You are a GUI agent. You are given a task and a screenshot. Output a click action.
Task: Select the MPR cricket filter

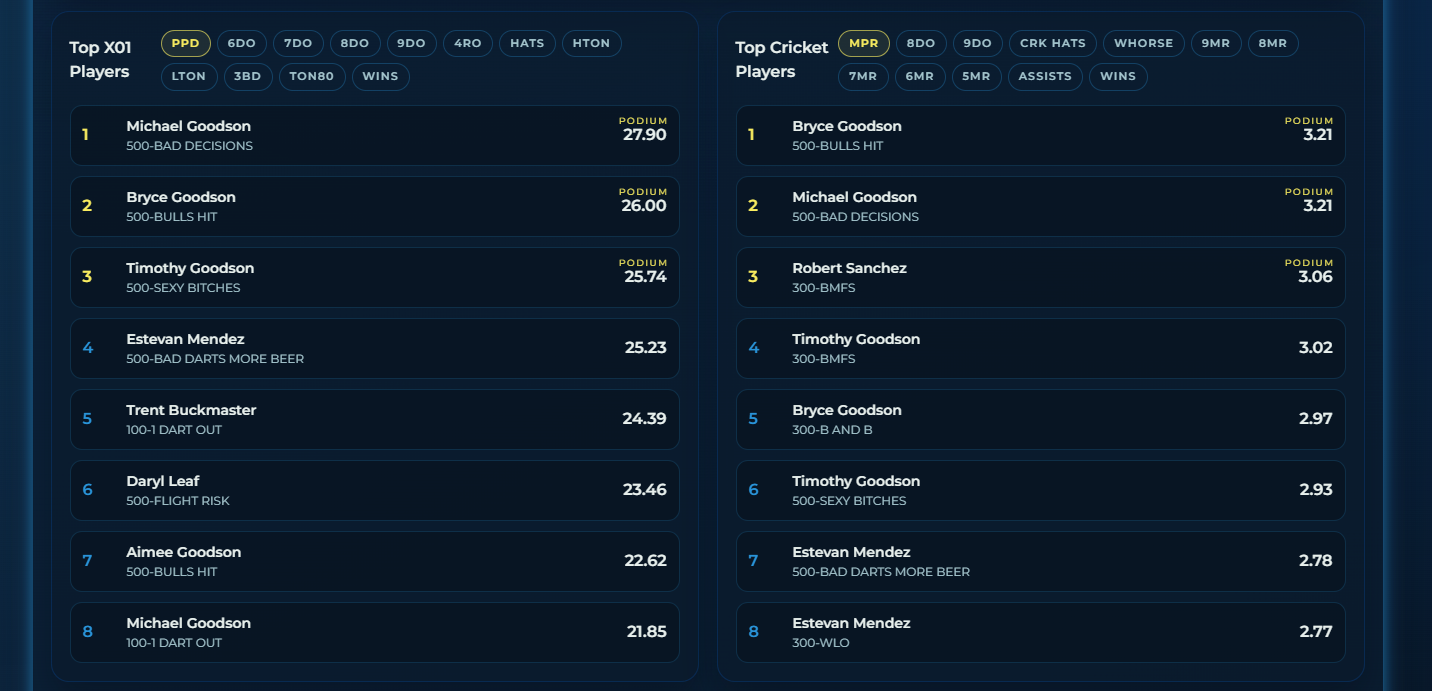863,43
